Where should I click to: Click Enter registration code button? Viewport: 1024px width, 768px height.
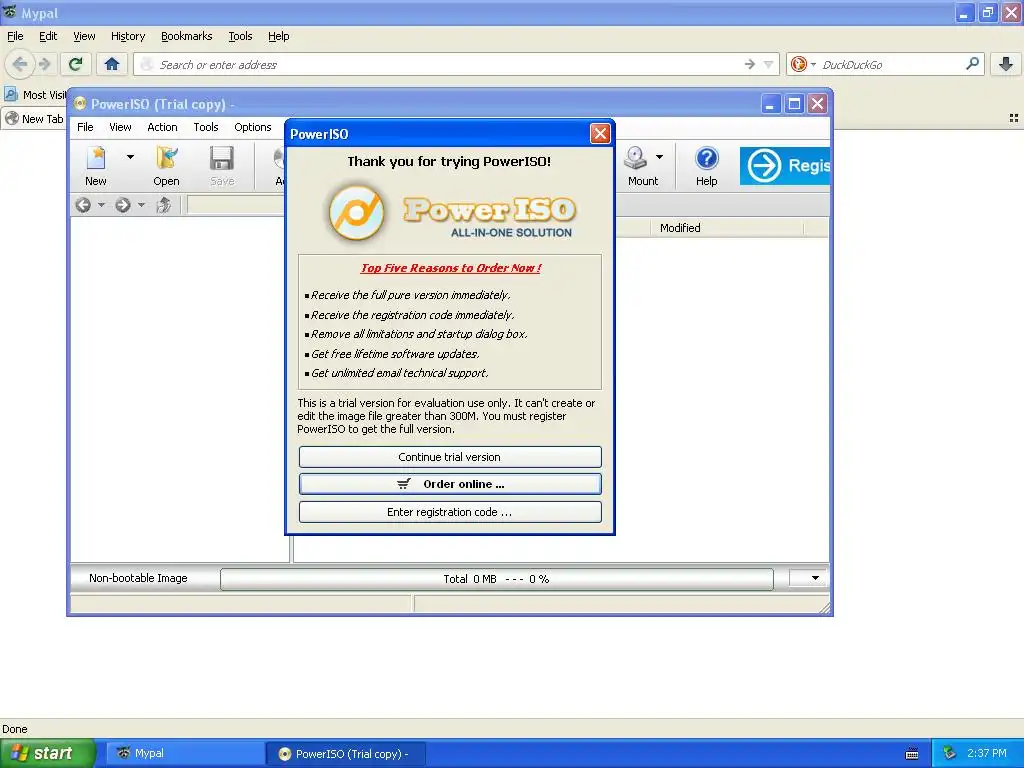click(449, 512)
